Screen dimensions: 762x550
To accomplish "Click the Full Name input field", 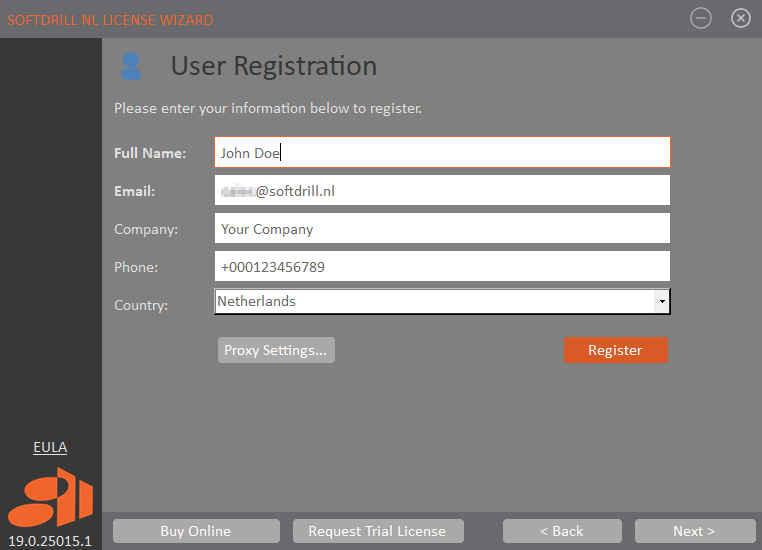I will point(442,153).
